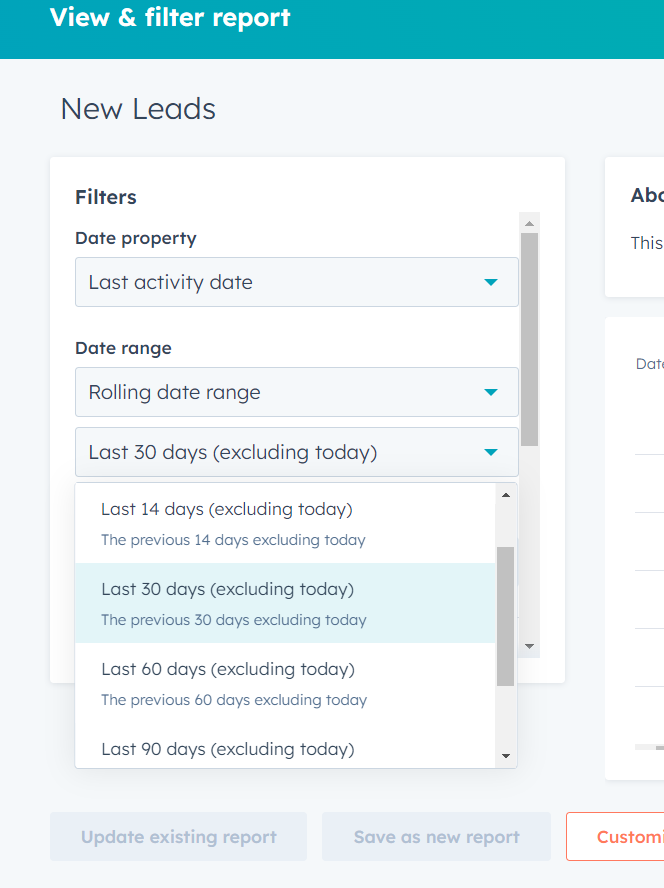Screen dimensions: 664x888
Task: Click the Rolling date range dropdown arrow
Action: coord(491,392)
